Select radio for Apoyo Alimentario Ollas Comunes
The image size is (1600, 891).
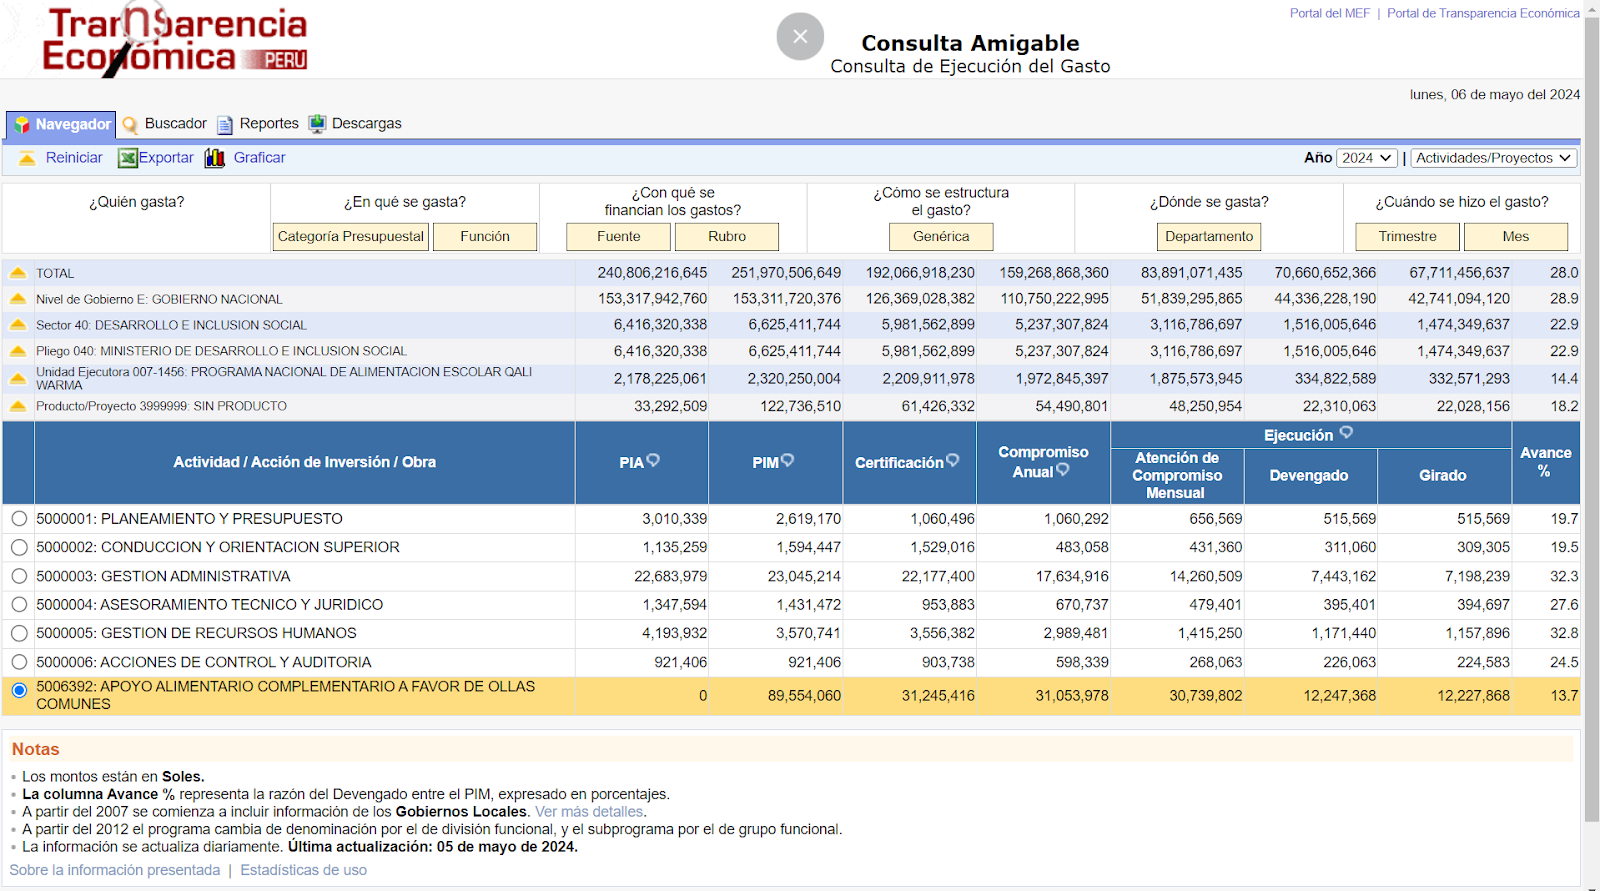(x=19, y=690)
